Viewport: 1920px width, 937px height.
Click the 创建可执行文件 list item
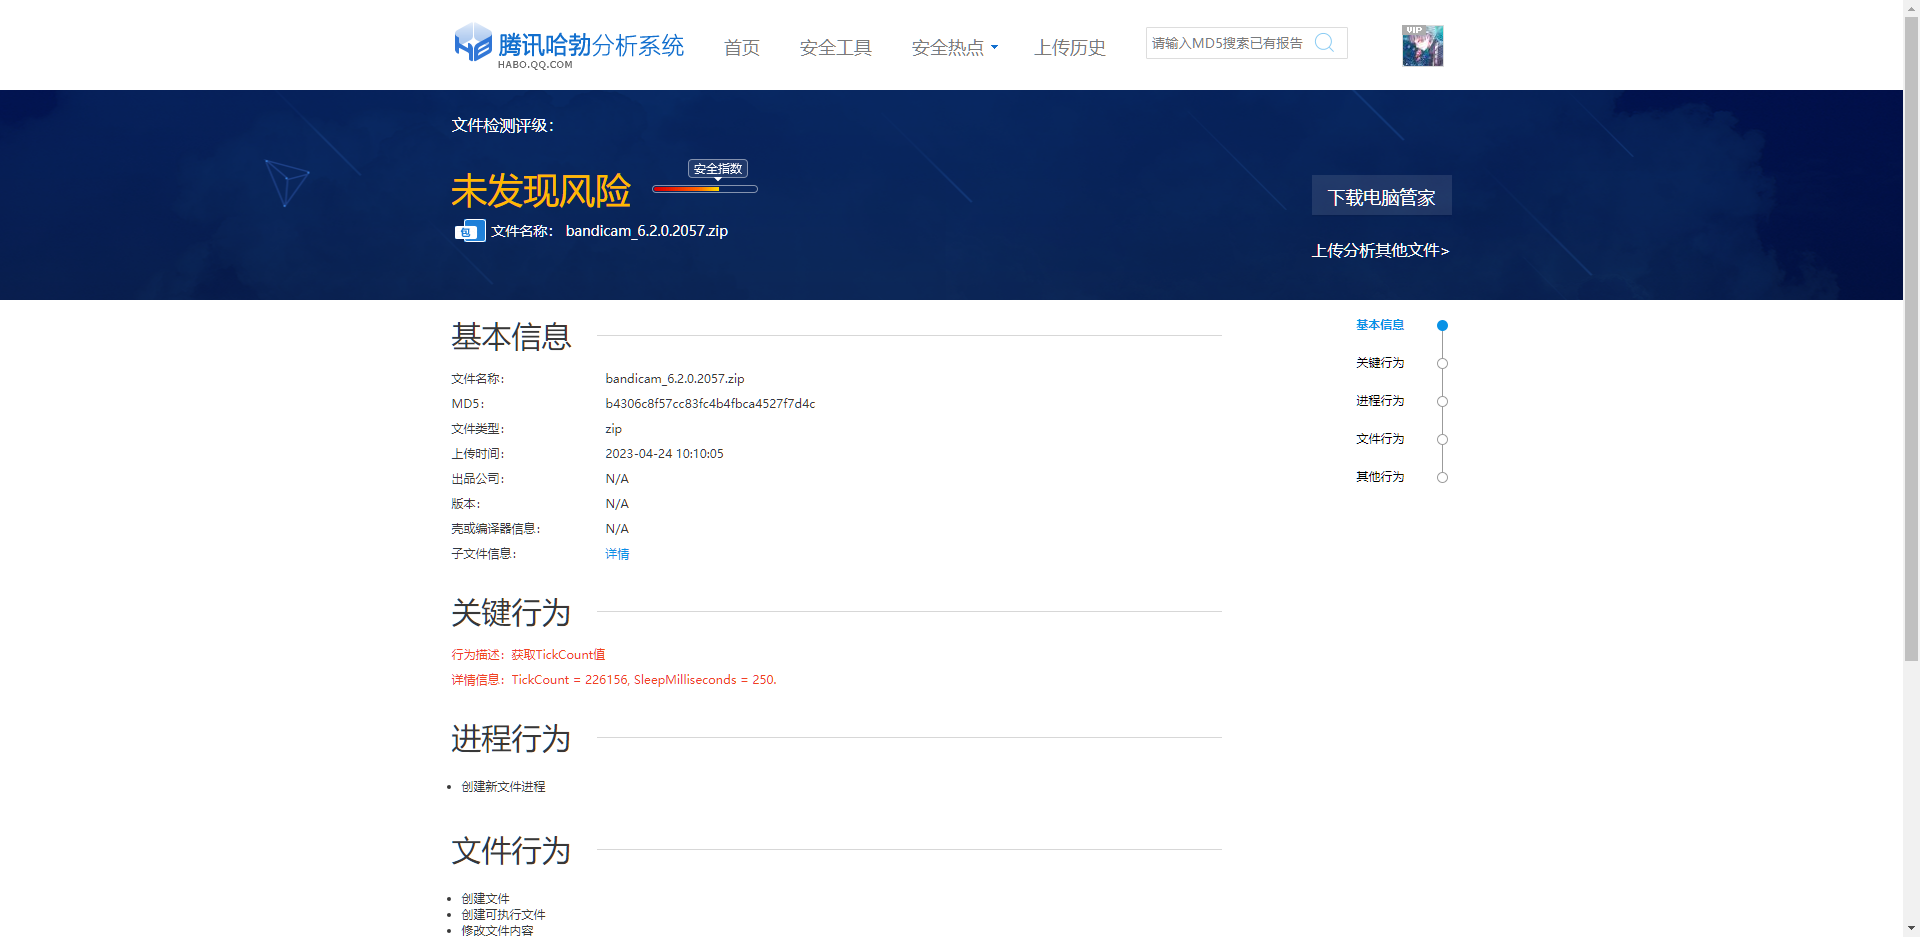(503, 915)
